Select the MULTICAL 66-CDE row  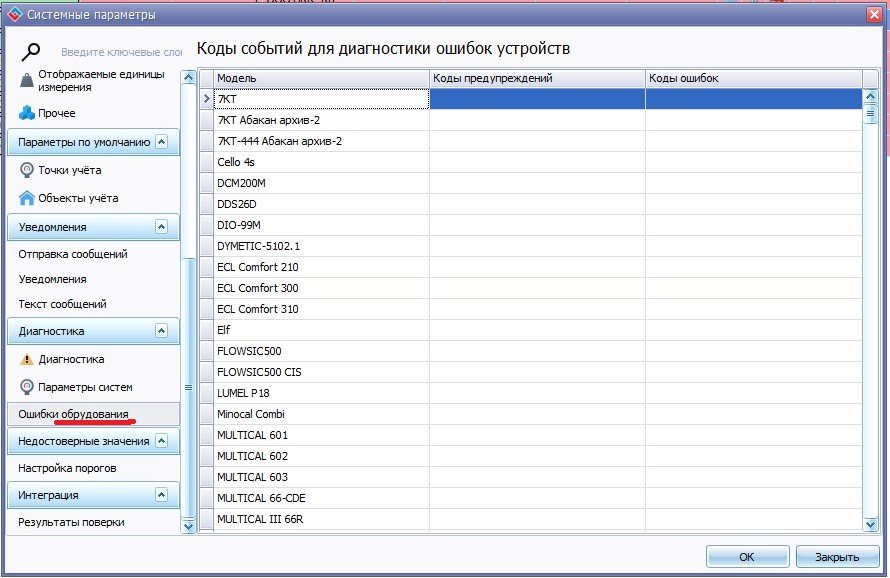click(x=531, y=498)
